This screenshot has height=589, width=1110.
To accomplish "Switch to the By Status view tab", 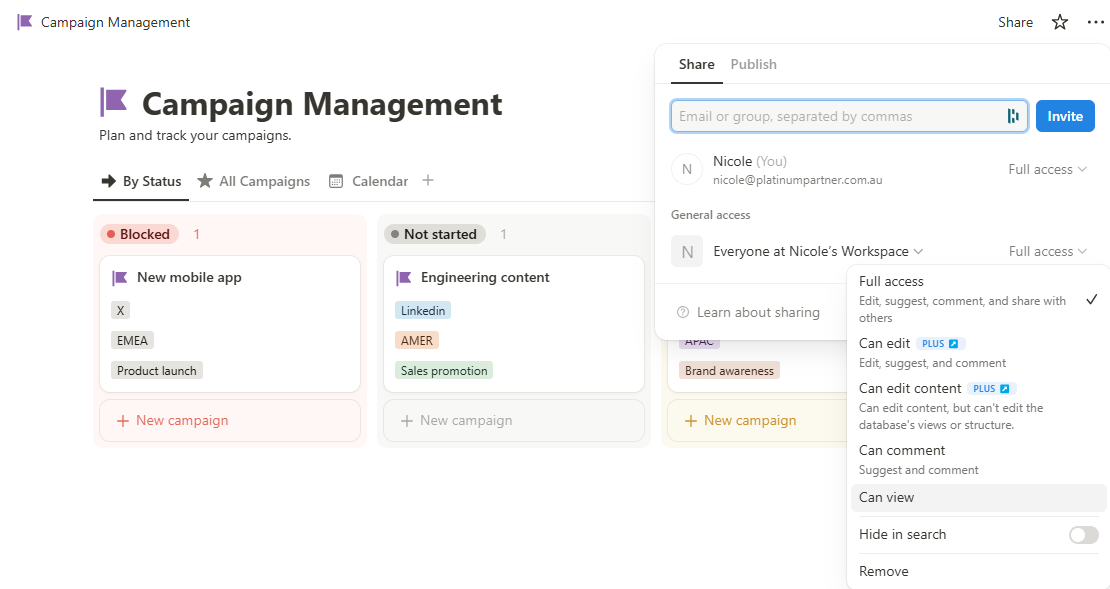I will click(141, 181).
